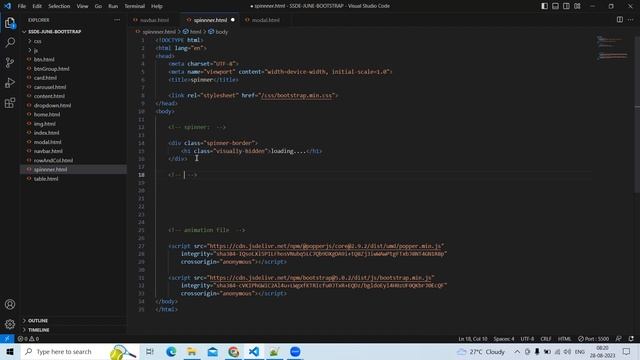Show errors and warnings count
Image resolution: width=640 pixels, height=360 pixels.
coord(28,339)
